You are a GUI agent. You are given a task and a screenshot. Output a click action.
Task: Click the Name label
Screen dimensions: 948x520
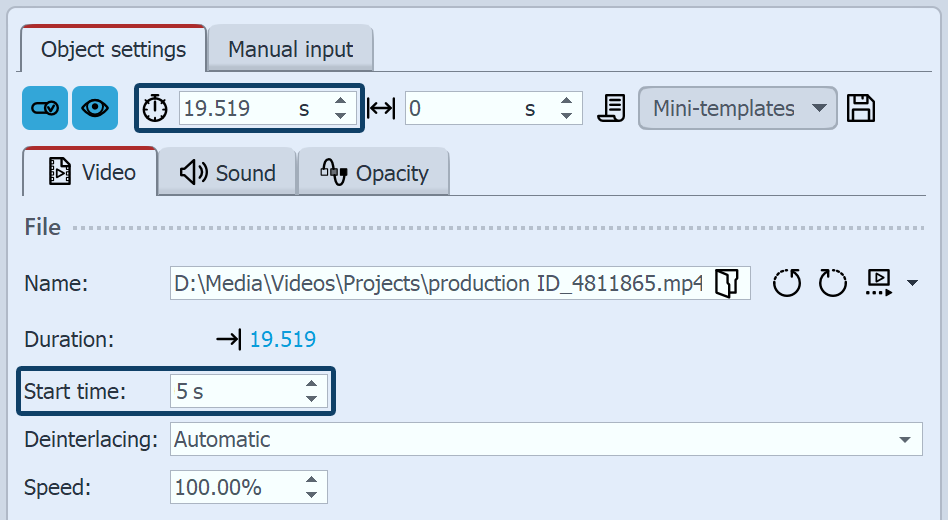56,283
